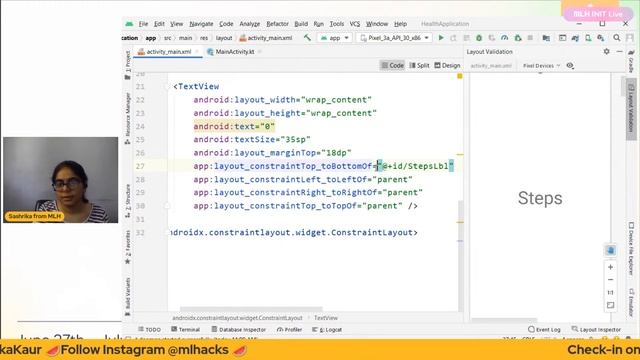Close the activity_main.xml tab
The image size is (640, 360).
pos(197,52)
